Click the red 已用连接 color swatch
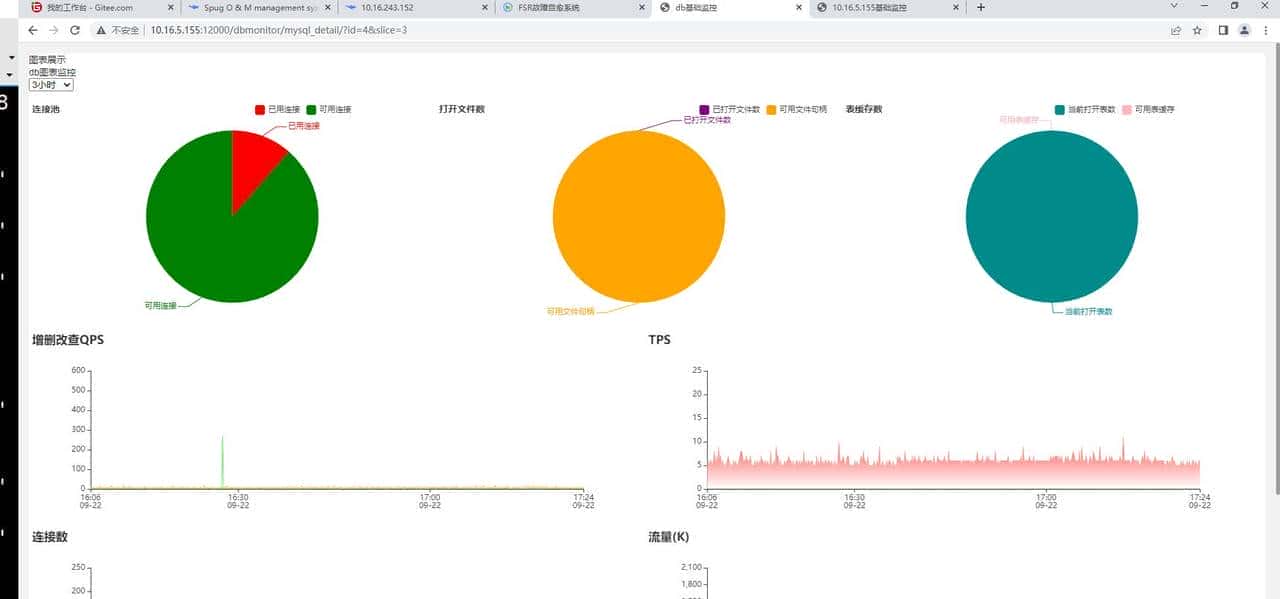1280x599 pixels. [259, 109]
